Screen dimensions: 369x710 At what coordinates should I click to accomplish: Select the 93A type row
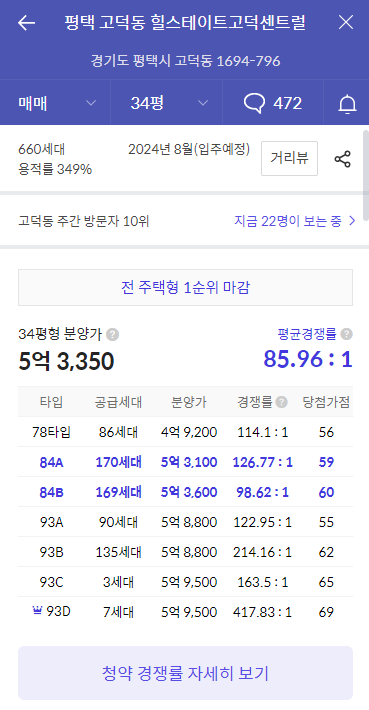[x=185, y=522]
